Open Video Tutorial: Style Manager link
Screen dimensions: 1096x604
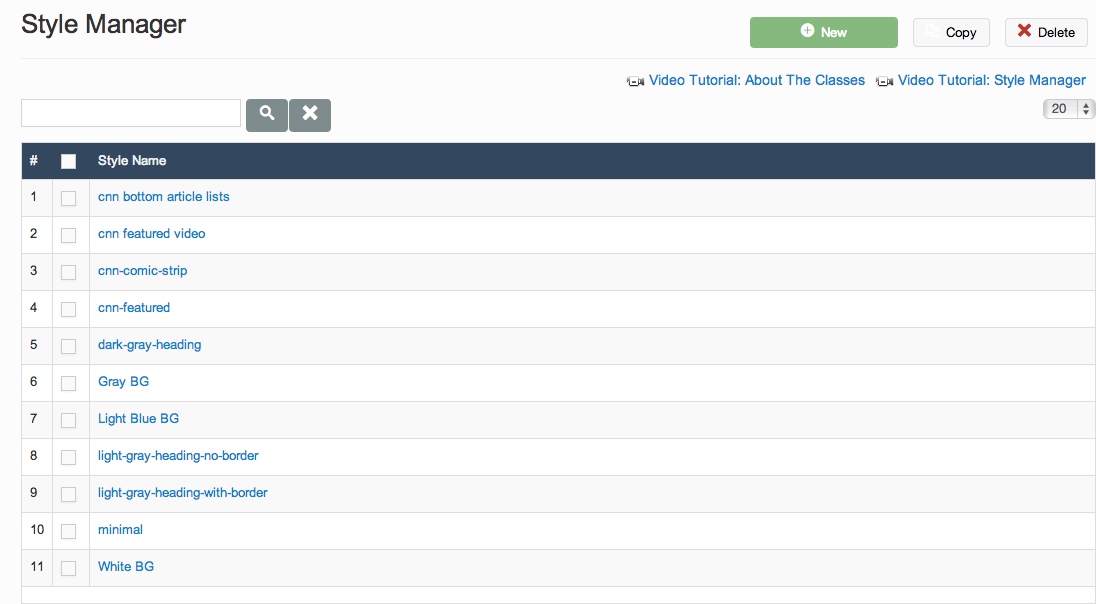992,80
